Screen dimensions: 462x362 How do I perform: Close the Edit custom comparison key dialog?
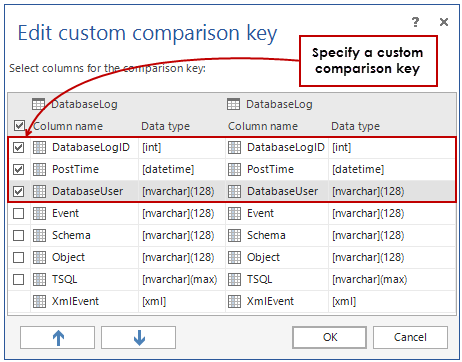click(x=444, y=22)
